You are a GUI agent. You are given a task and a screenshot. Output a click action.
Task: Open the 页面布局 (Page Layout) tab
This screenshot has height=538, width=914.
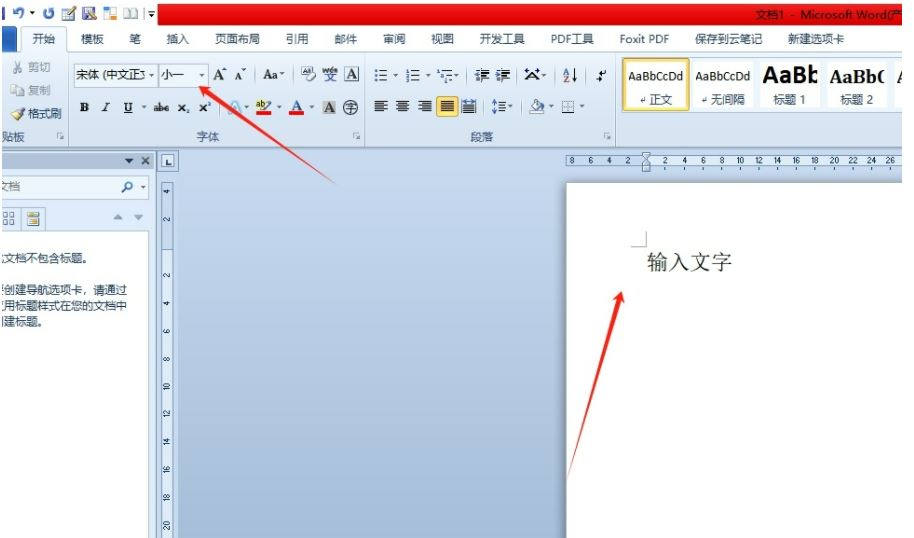(x=237, y=39)
